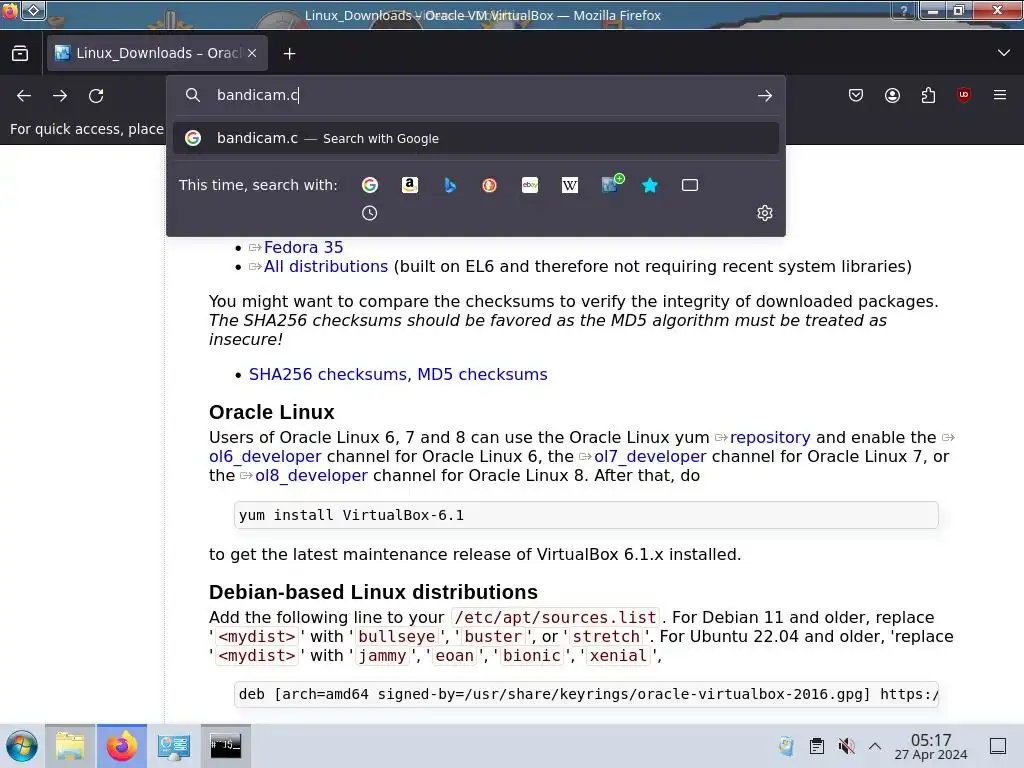Add the VirtualBox search engine shortcut
Screen dimensions: 1024x768
coord(612,184)
